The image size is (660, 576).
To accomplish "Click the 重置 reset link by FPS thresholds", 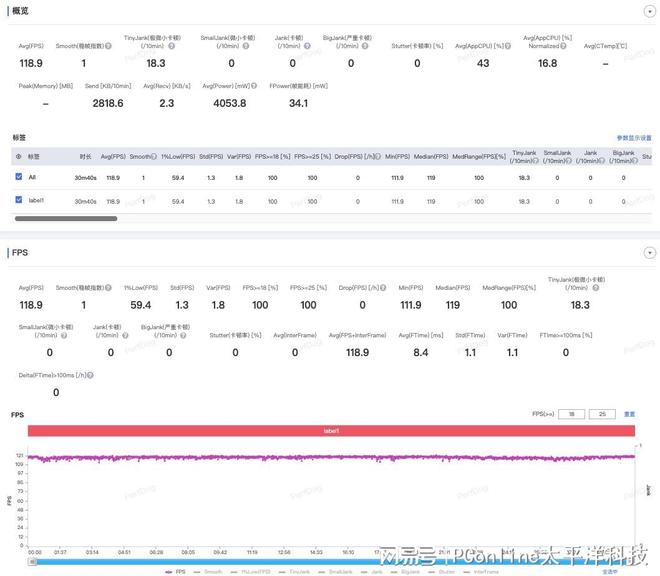I will pos(629,414).
